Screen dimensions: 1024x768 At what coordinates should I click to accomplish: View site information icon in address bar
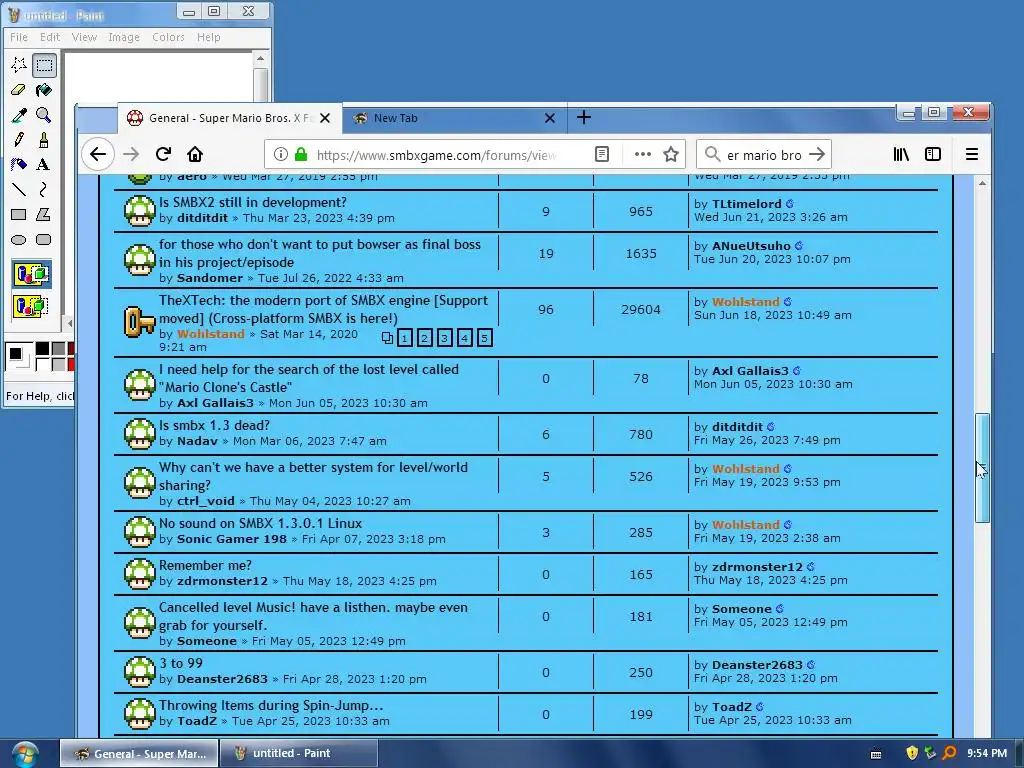tap(281, 154)
